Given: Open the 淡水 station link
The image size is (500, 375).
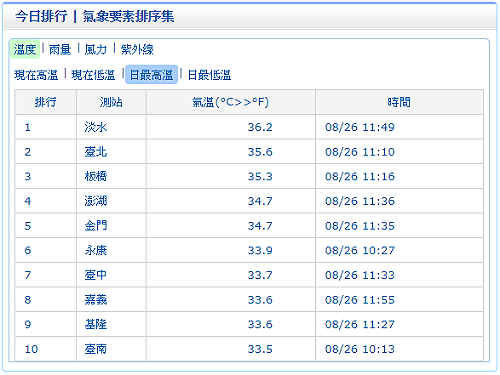Looking at the screenshot, I should [x=96, y=127].
